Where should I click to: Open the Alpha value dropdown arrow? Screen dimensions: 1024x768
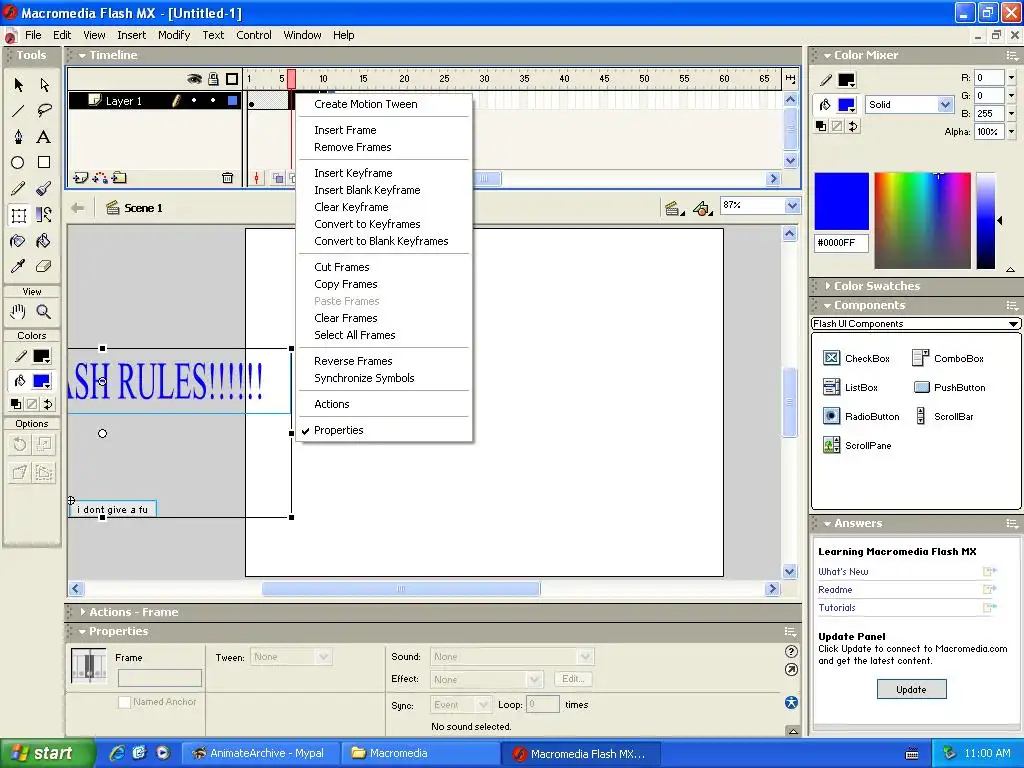pos(1012,132)
